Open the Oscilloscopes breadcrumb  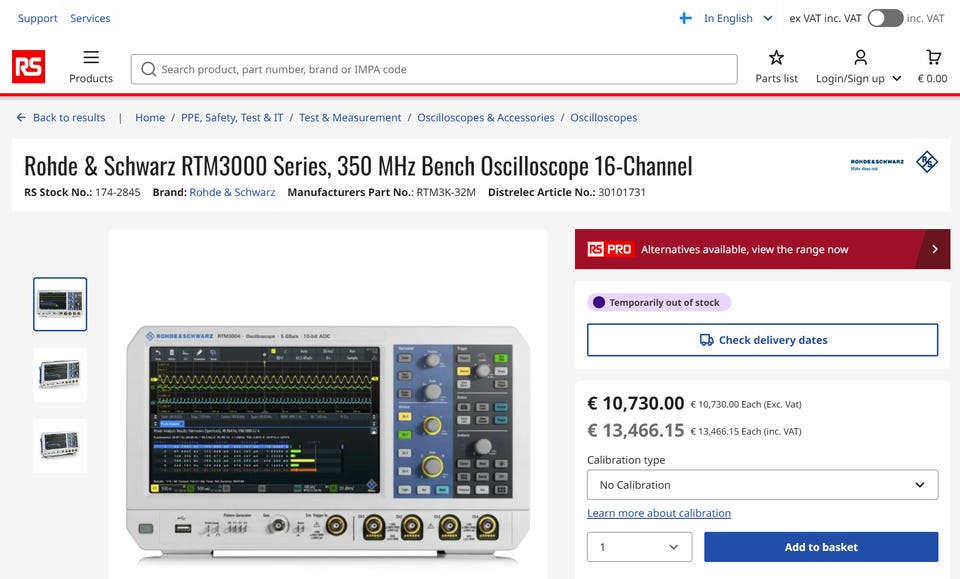tap(604, 118)
